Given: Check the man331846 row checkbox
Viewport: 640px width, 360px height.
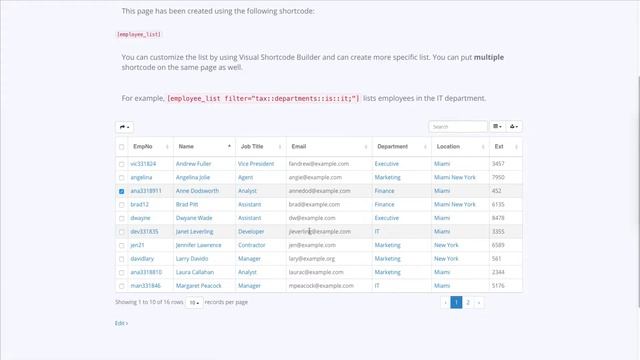Looking at the screenshot, I should (122, 286).
